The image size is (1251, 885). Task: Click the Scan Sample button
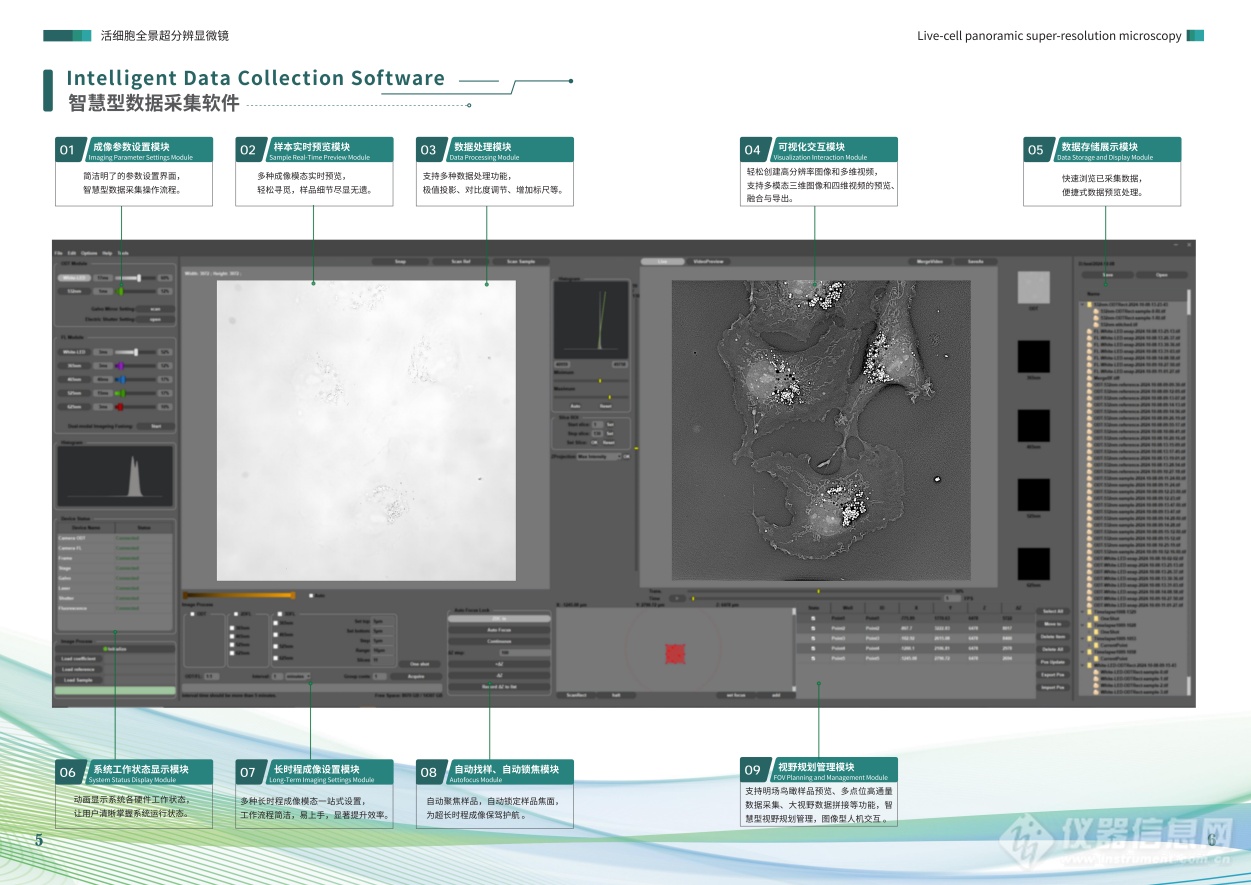(x=521, y=262)
